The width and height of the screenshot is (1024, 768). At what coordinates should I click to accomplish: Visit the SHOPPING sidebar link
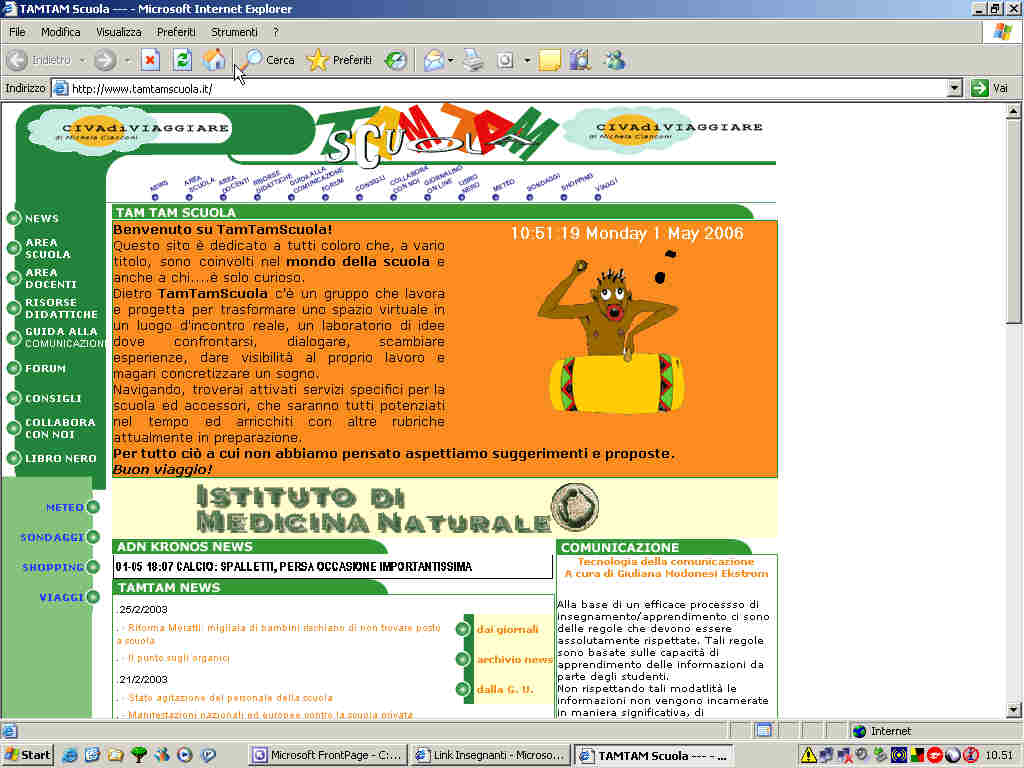coord(53,567)
